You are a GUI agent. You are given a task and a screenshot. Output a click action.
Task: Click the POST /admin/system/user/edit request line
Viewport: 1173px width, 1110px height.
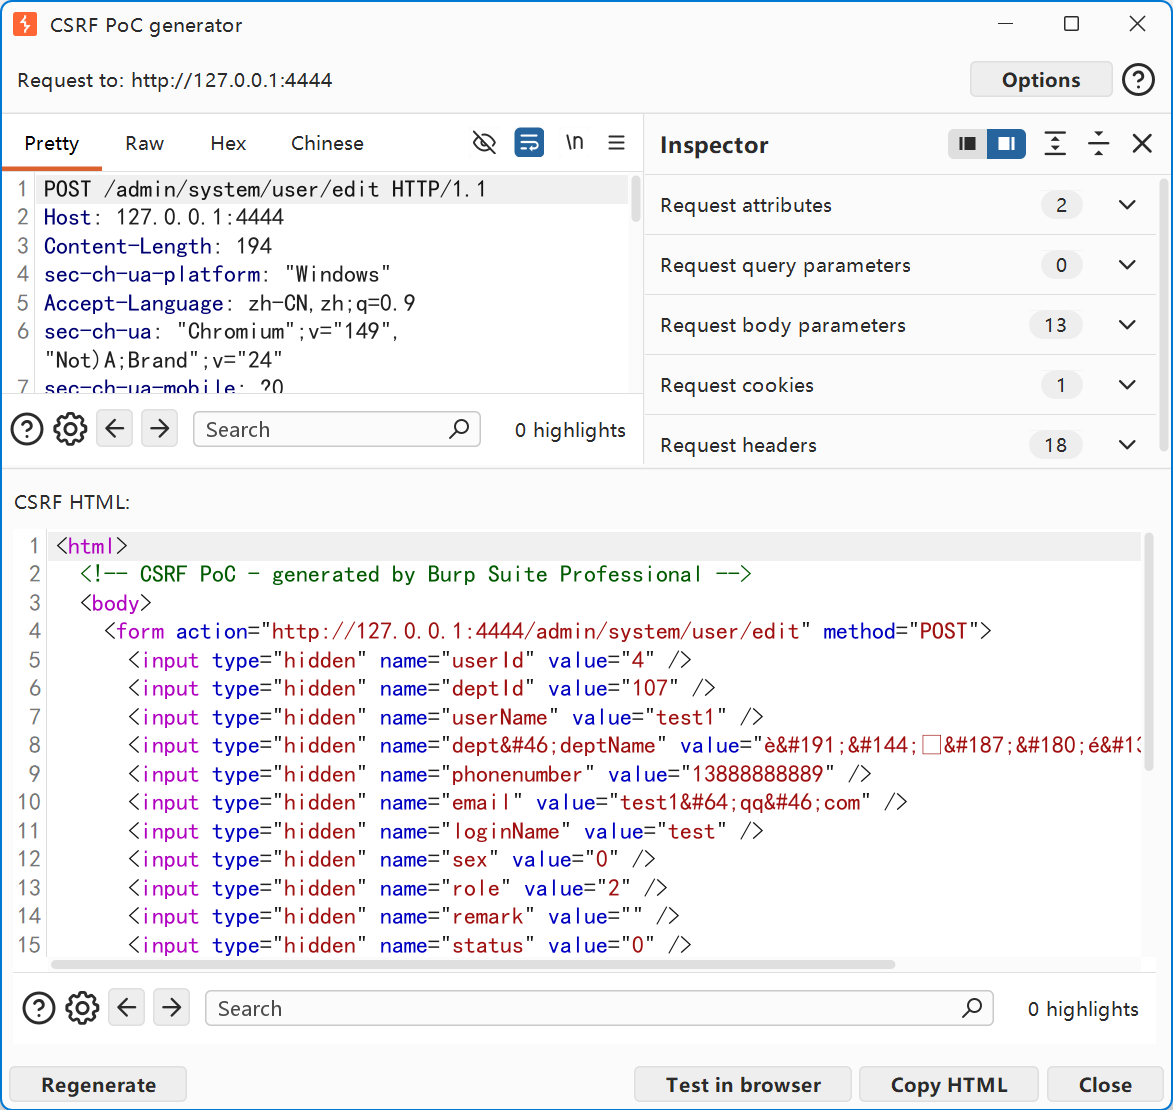tap(265, 189)
